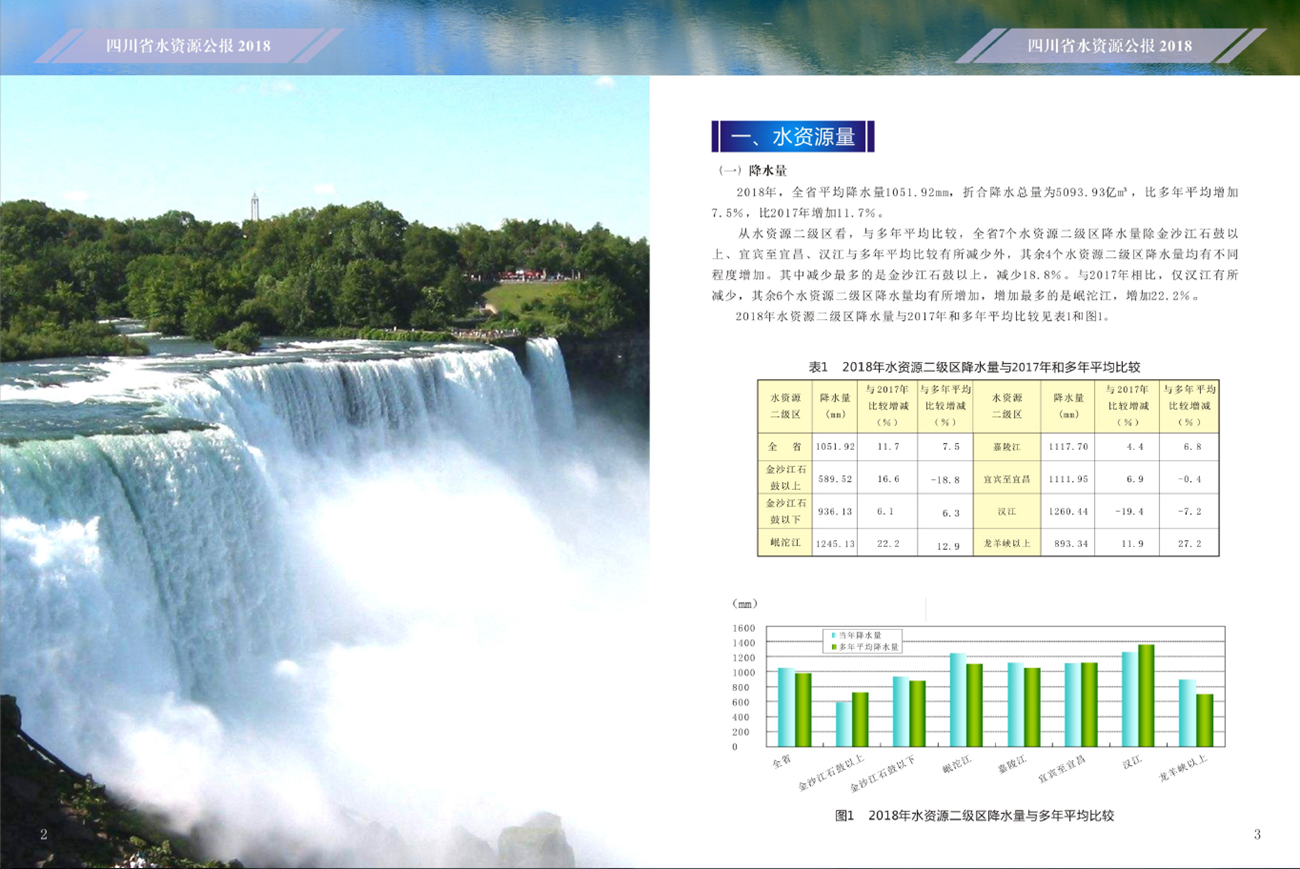Click table cell 全 省
This screenshot has width=1300, height=869.
[783, 447]
